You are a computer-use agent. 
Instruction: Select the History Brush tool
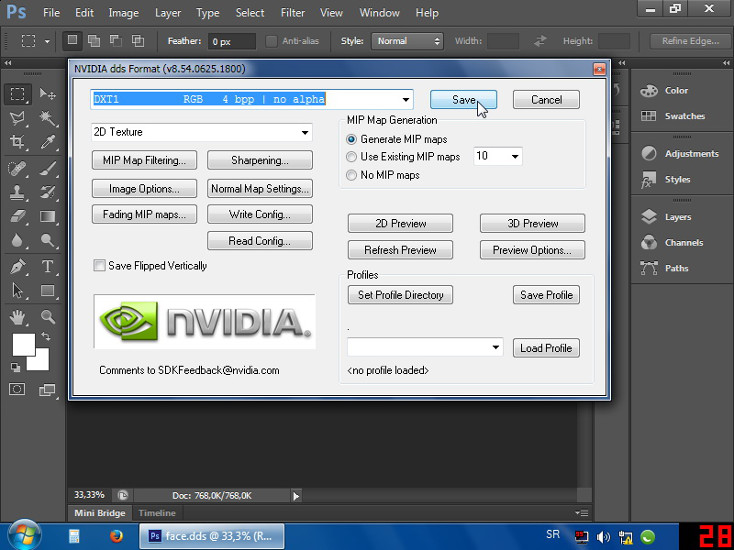47,192
